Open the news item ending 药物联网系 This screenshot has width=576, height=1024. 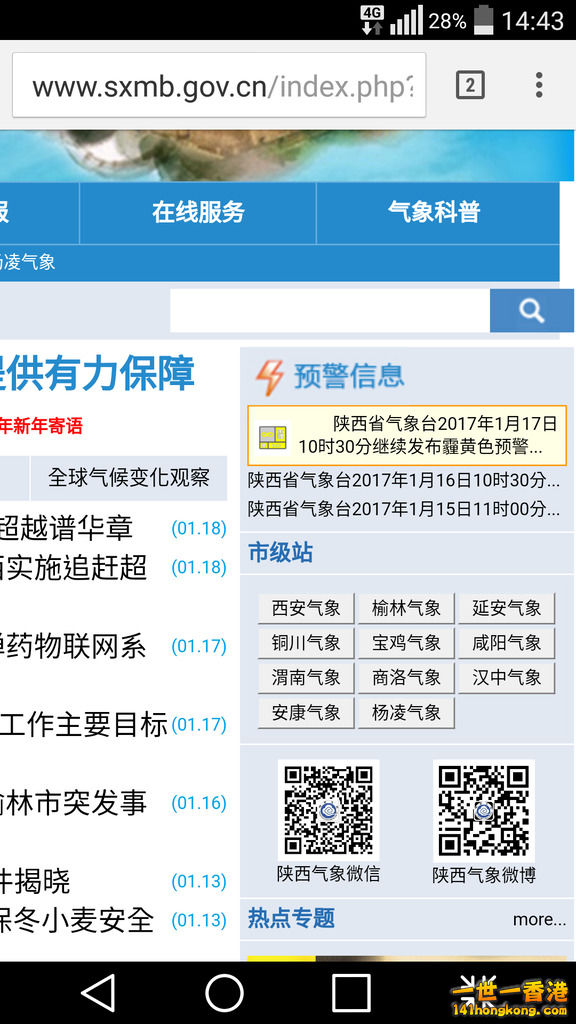click(73, 646)
